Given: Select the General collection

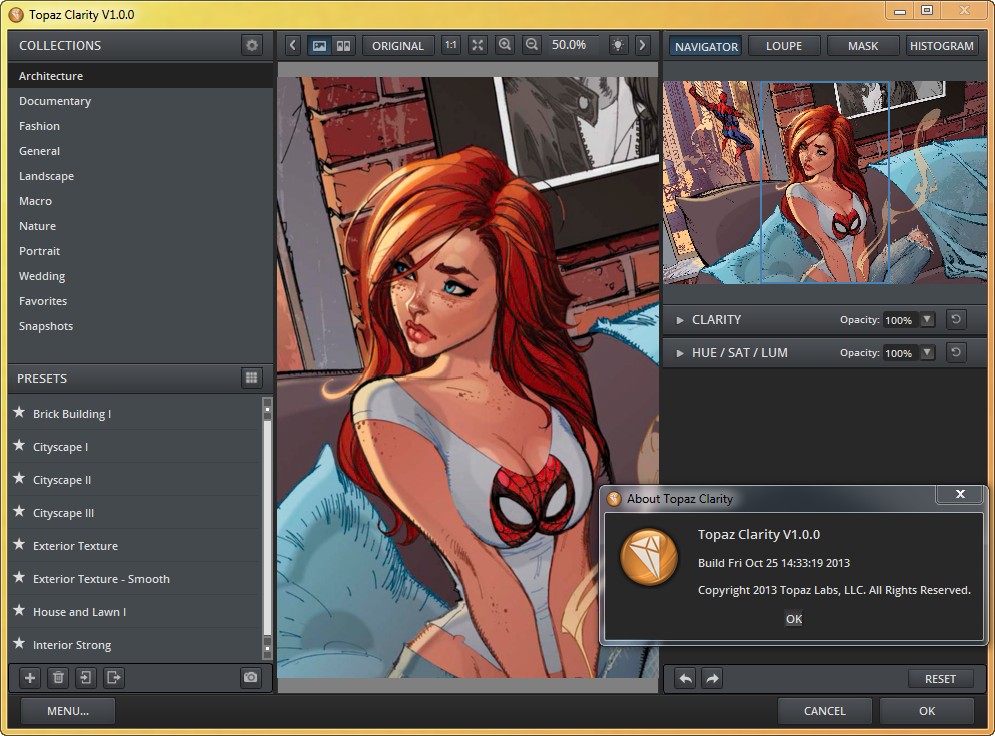Looking at the screenshot, I should (140, 151).
